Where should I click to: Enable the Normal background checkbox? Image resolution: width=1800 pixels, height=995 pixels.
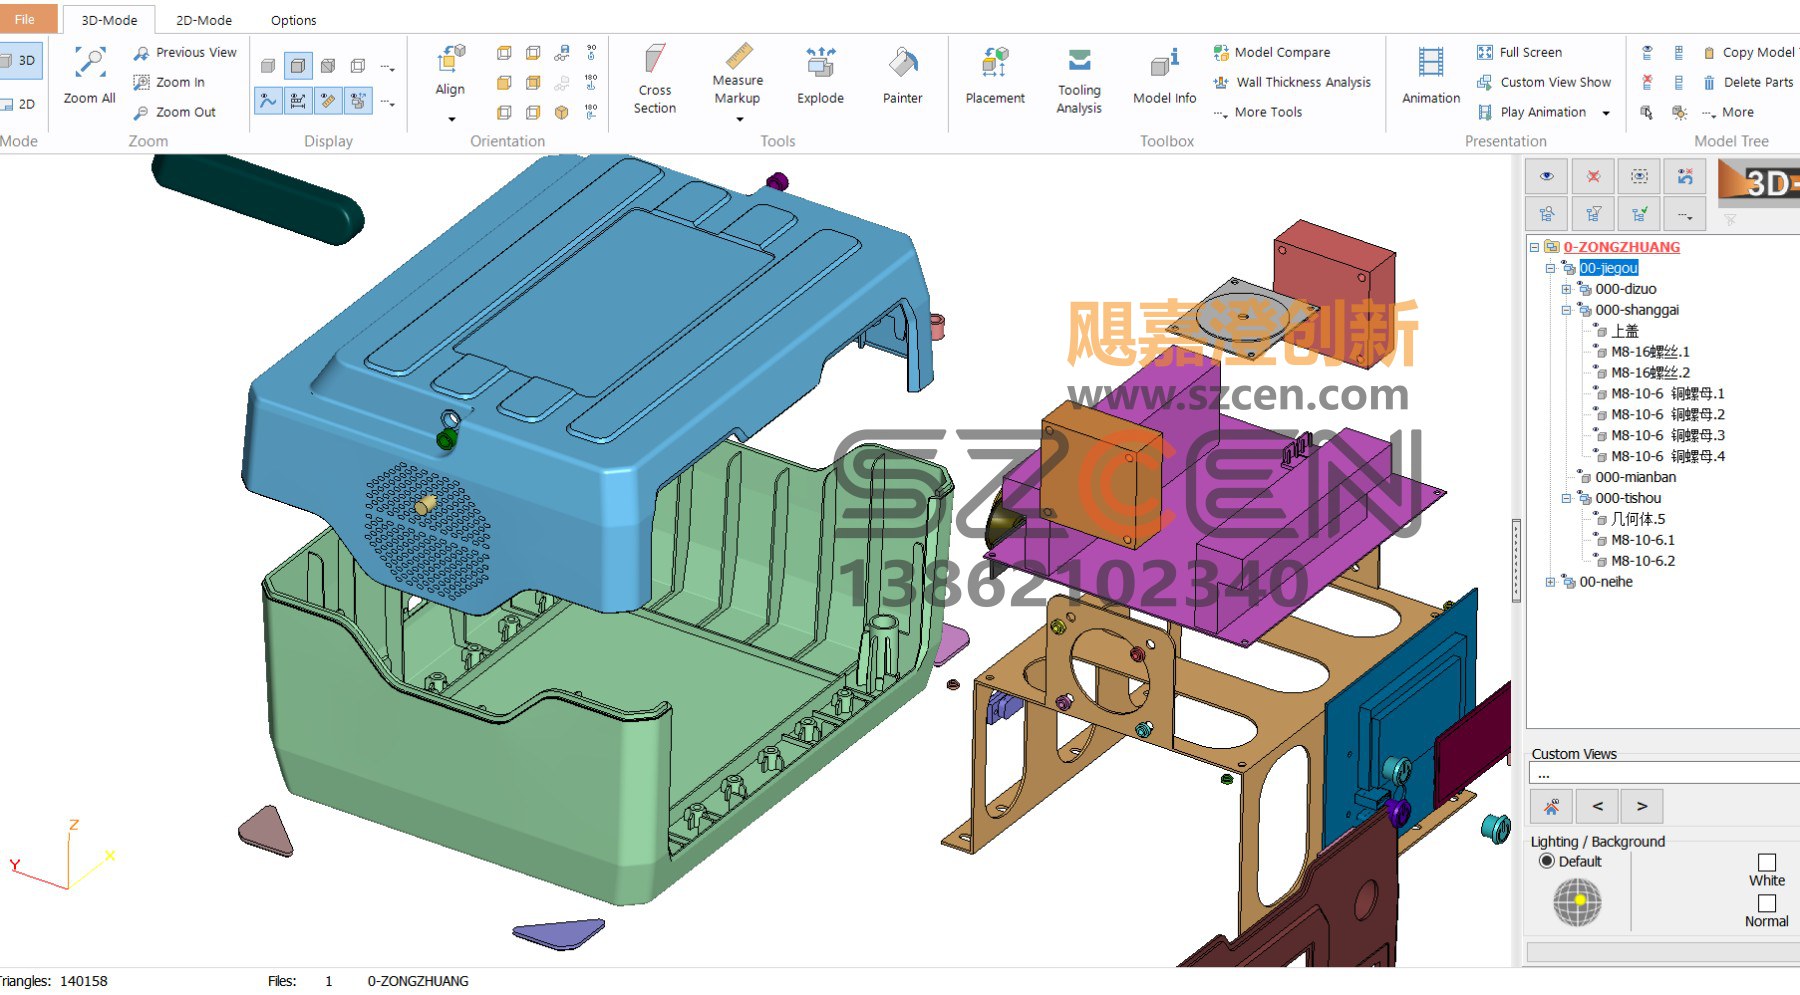tap(1767, 903)
